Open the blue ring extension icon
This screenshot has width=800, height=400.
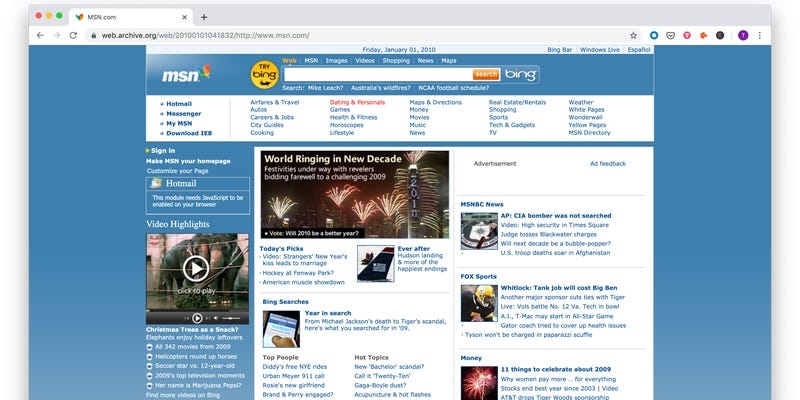[654, 35]
